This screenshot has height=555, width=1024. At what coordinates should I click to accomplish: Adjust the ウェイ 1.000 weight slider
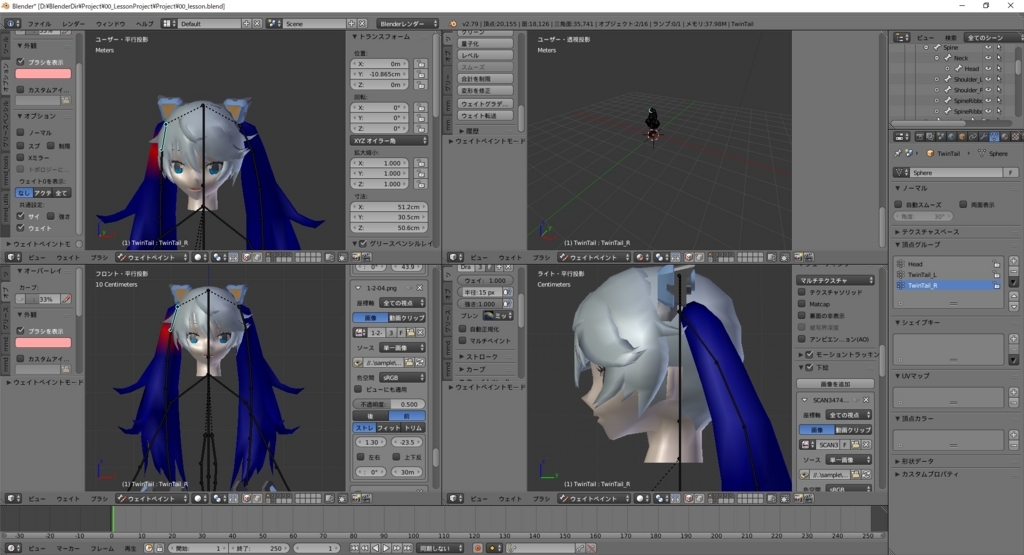click(x=485, y=280)
